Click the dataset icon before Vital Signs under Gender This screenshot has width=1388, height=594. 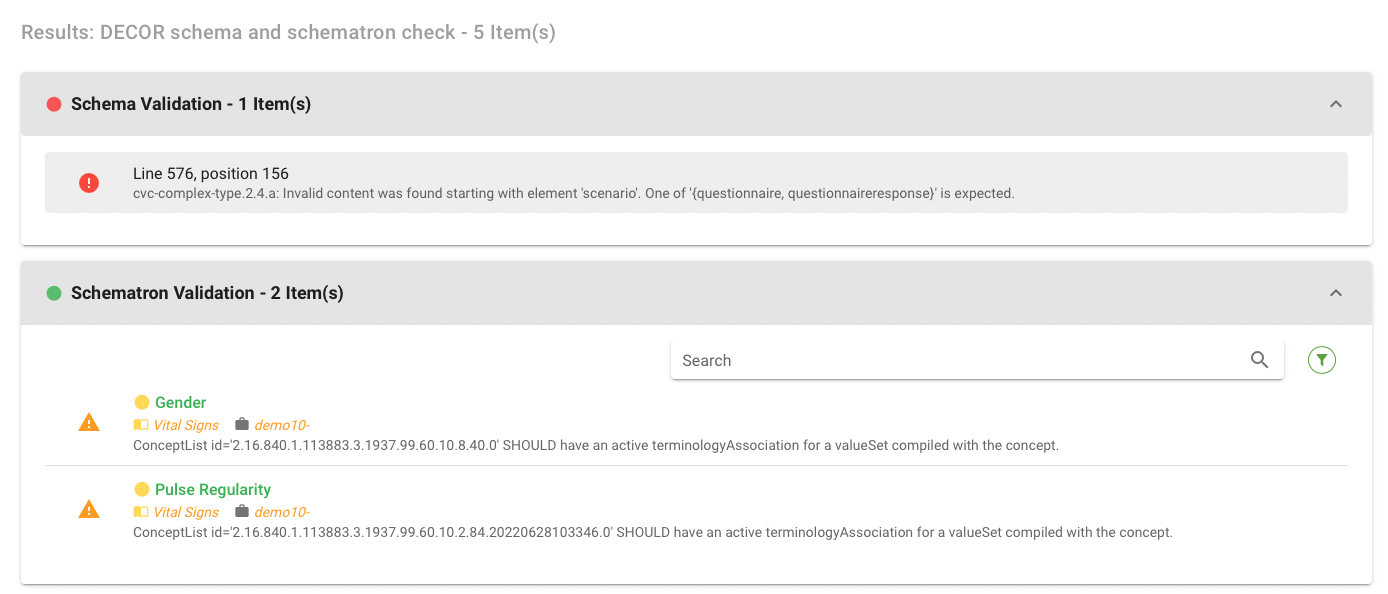coord(141,425)
